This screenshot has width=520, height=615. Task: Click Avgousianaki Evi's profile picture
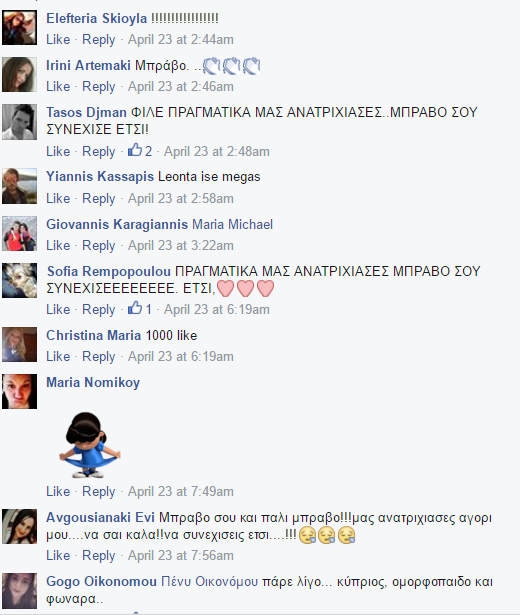pos(19,526)
